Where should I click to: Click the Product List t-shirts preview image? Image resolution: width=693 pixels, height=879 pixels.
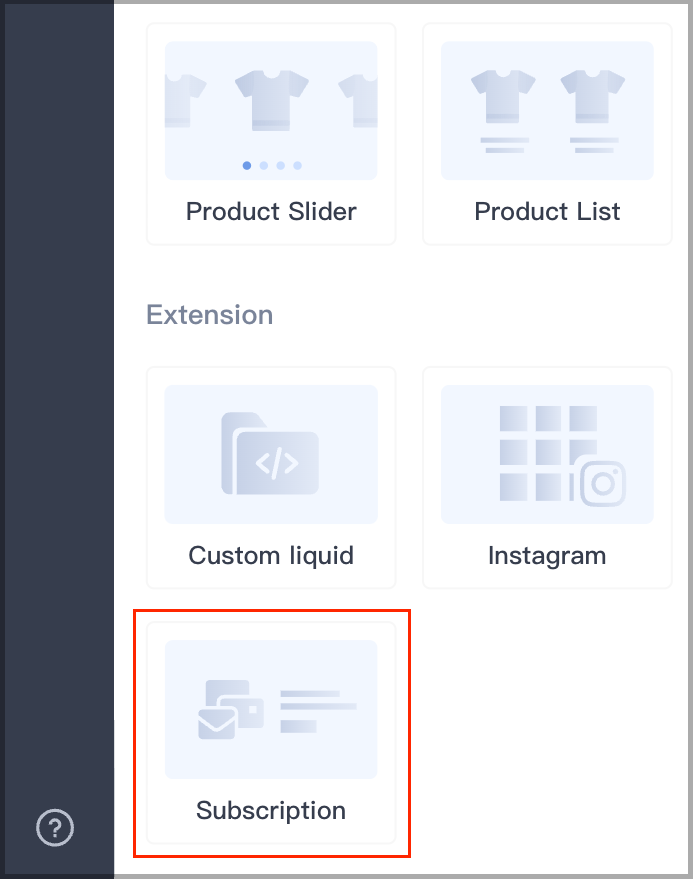click(547, 110)
